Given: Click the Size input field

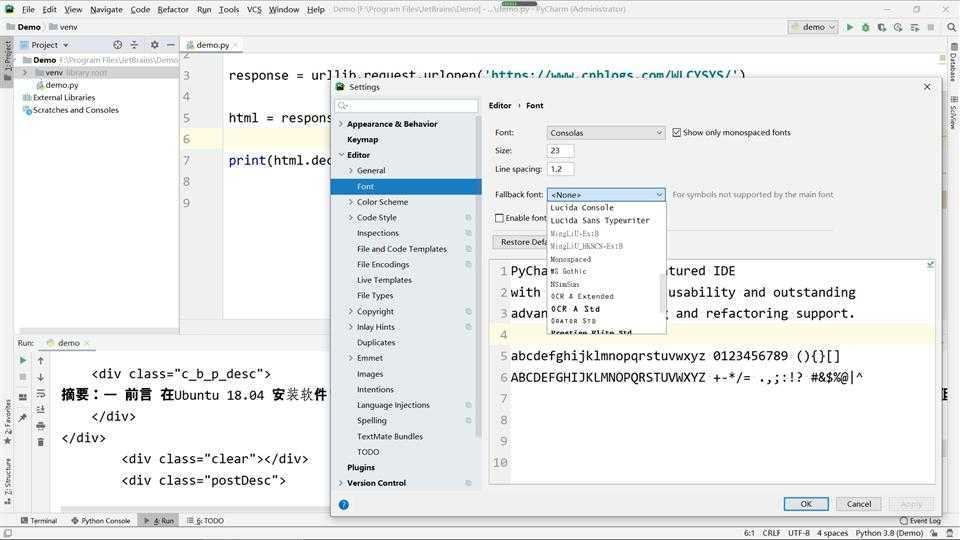Looking at the screenshot, I should coord(560,151).
